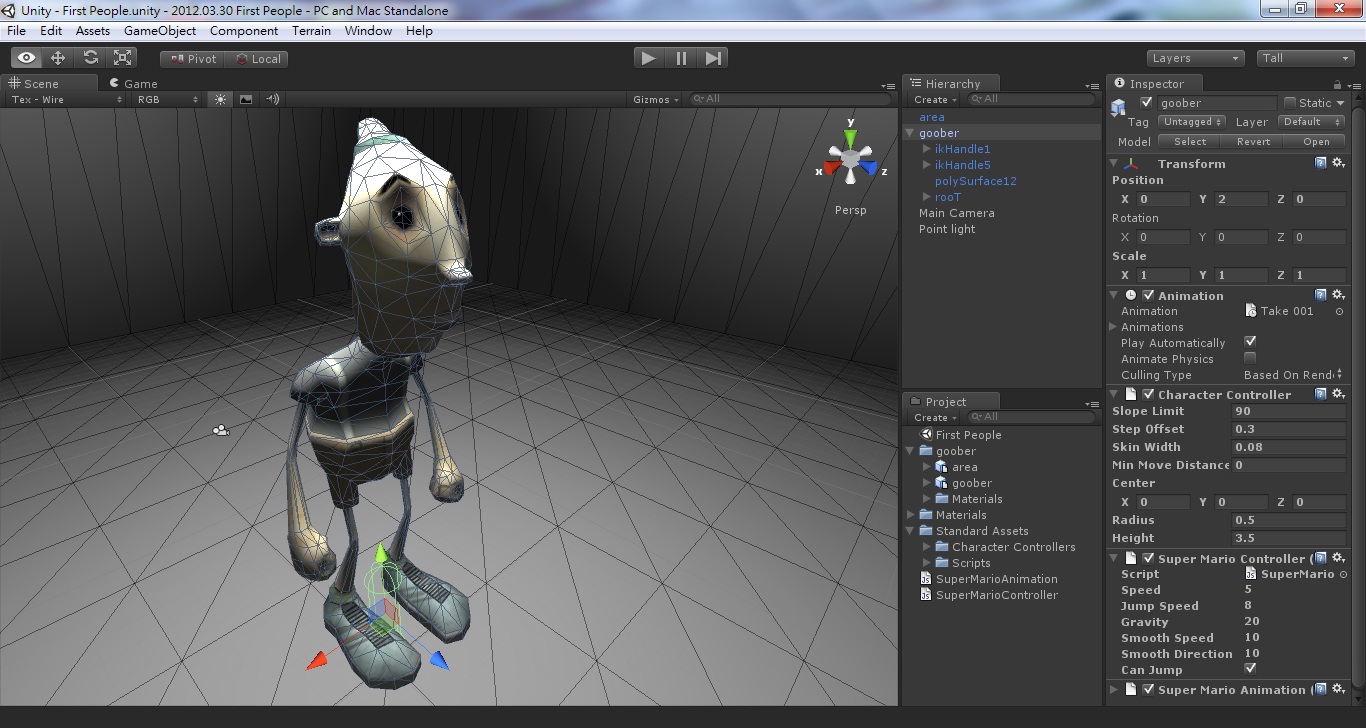The width and height of the screenshot is (1366, 728).
Task: Enable the Animate Physics checkbox
Action: coord(1250,358)
